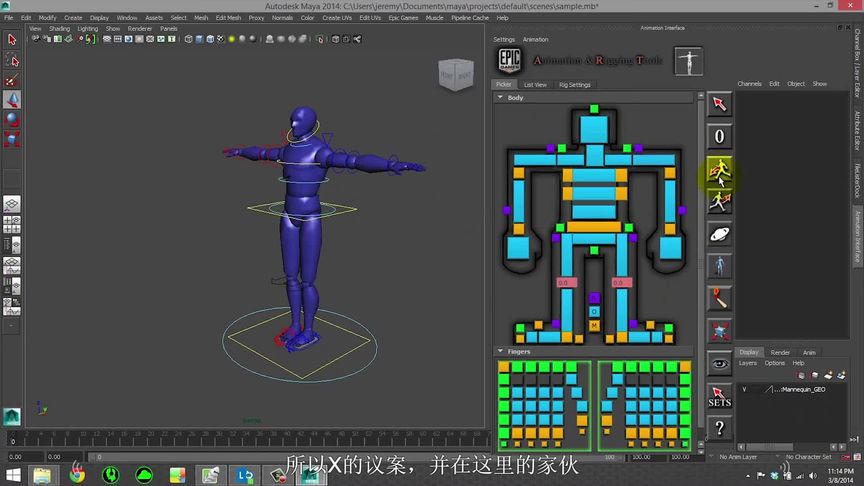Click the match/torch icon button
The width and height of the screenshot is (864, 486).
(x=719, y=298)
